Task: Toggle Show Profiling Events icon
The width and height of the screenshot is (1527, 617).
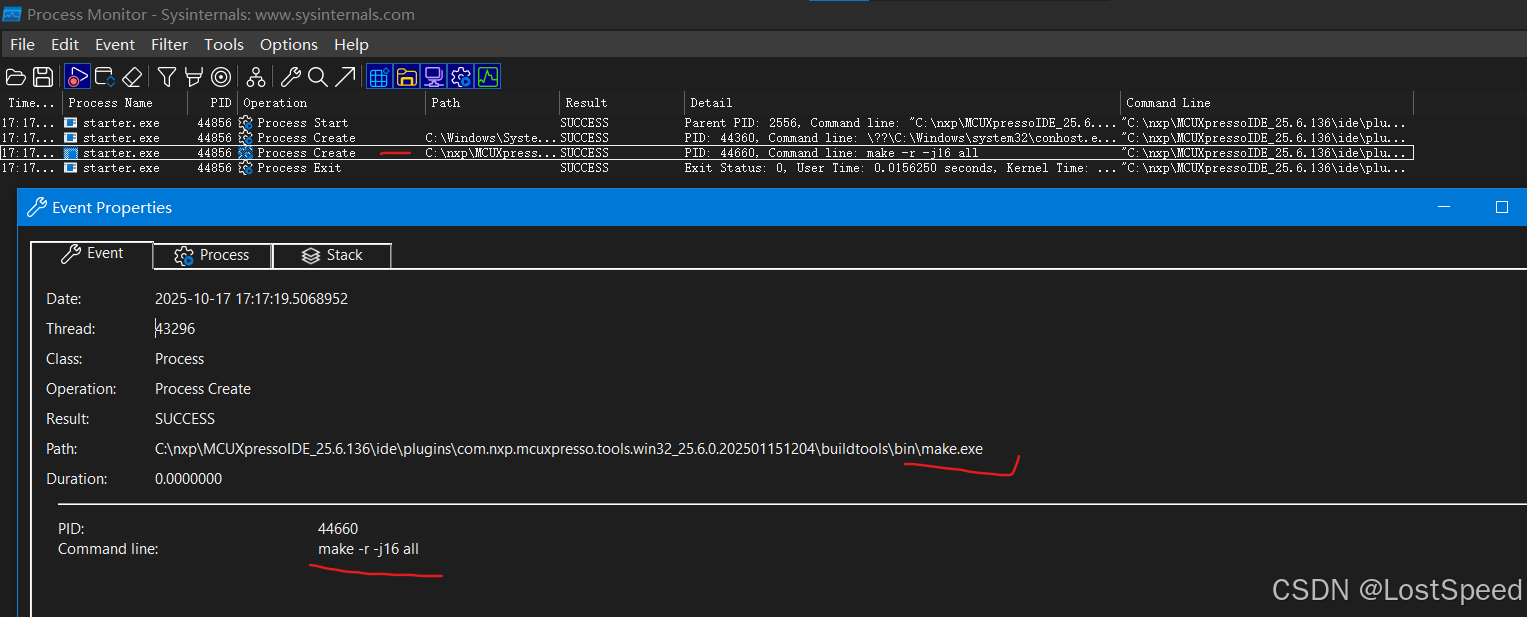Action: (487, 77)
